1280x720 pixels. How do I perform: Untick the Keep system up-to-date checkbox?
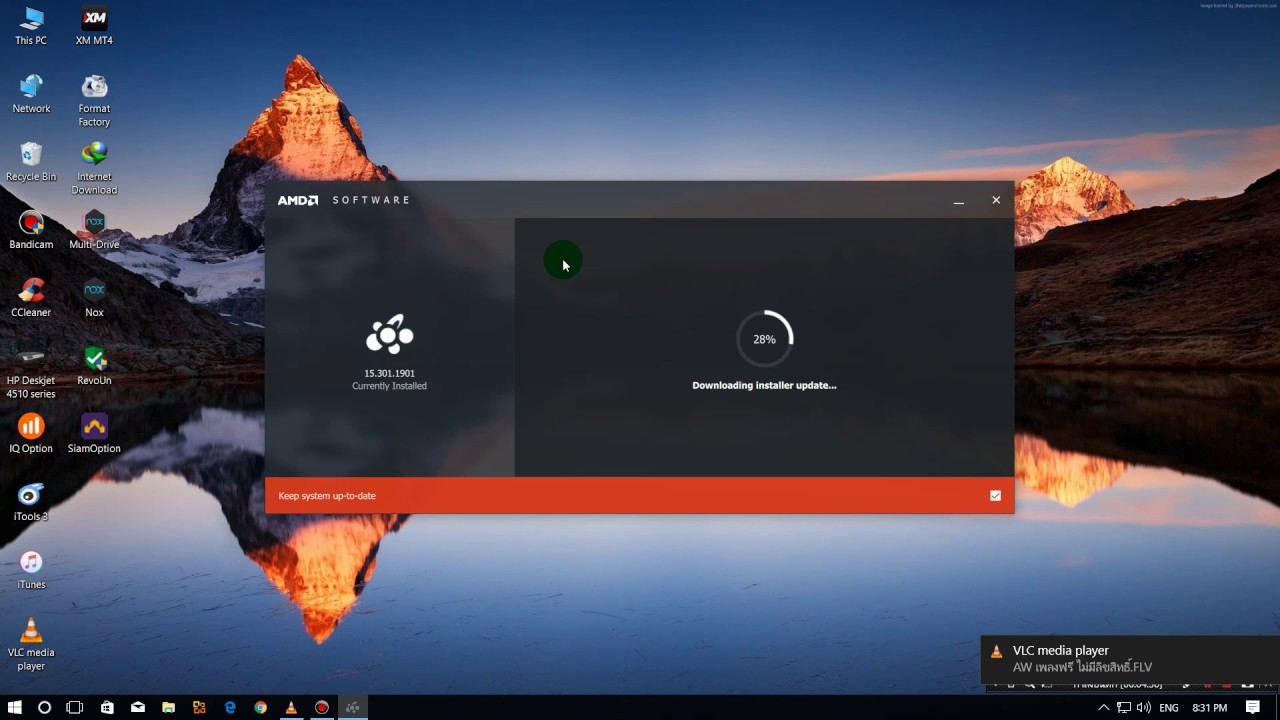pyautogui.click(x=995, y=496)
